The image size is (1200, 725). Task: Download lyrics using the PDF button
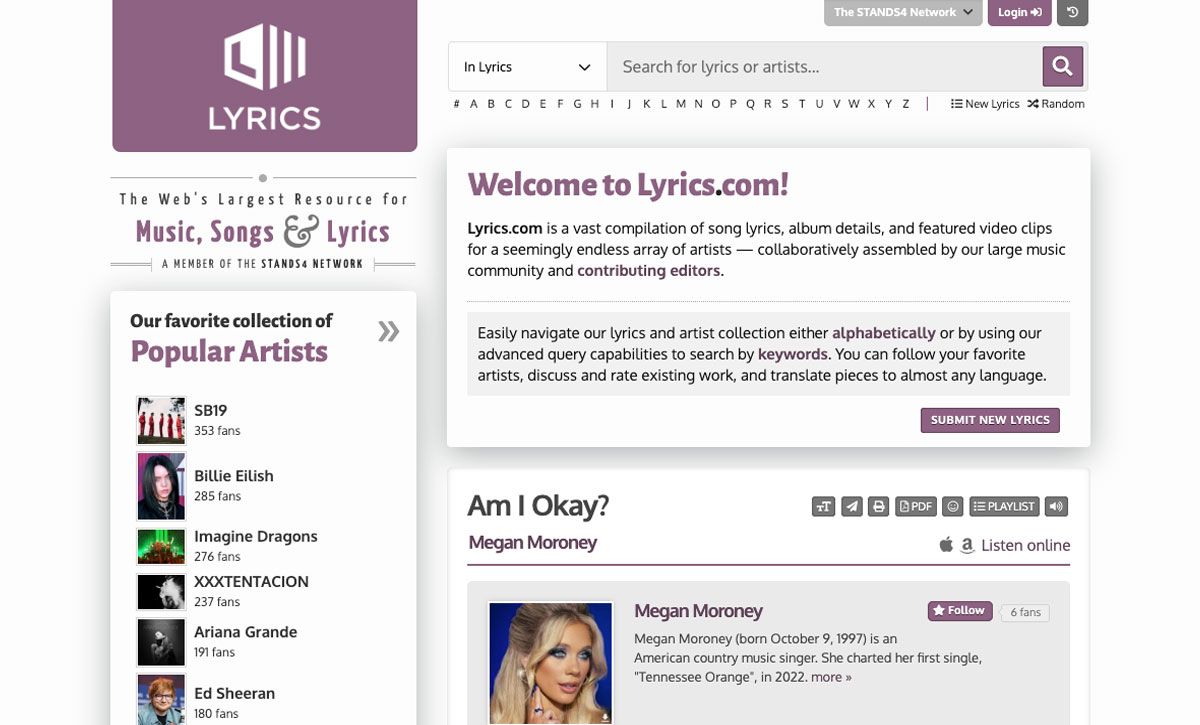[x=916, y=507]
